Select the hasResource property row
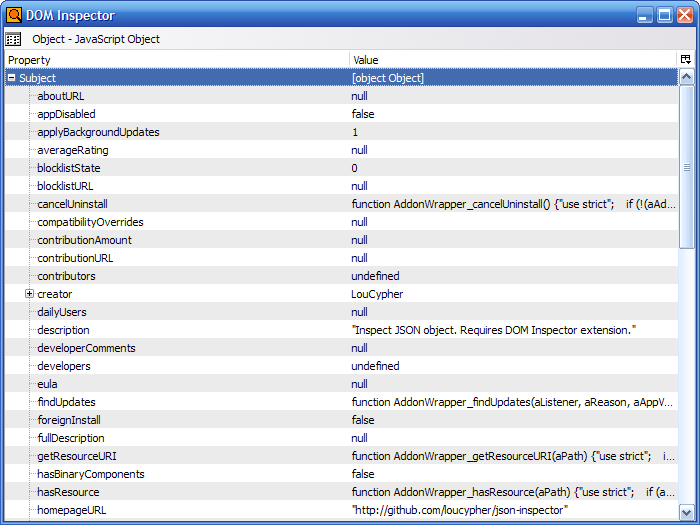Image resolution: width=700 pixels, height=525 pixels. click(x=342, y=492)
